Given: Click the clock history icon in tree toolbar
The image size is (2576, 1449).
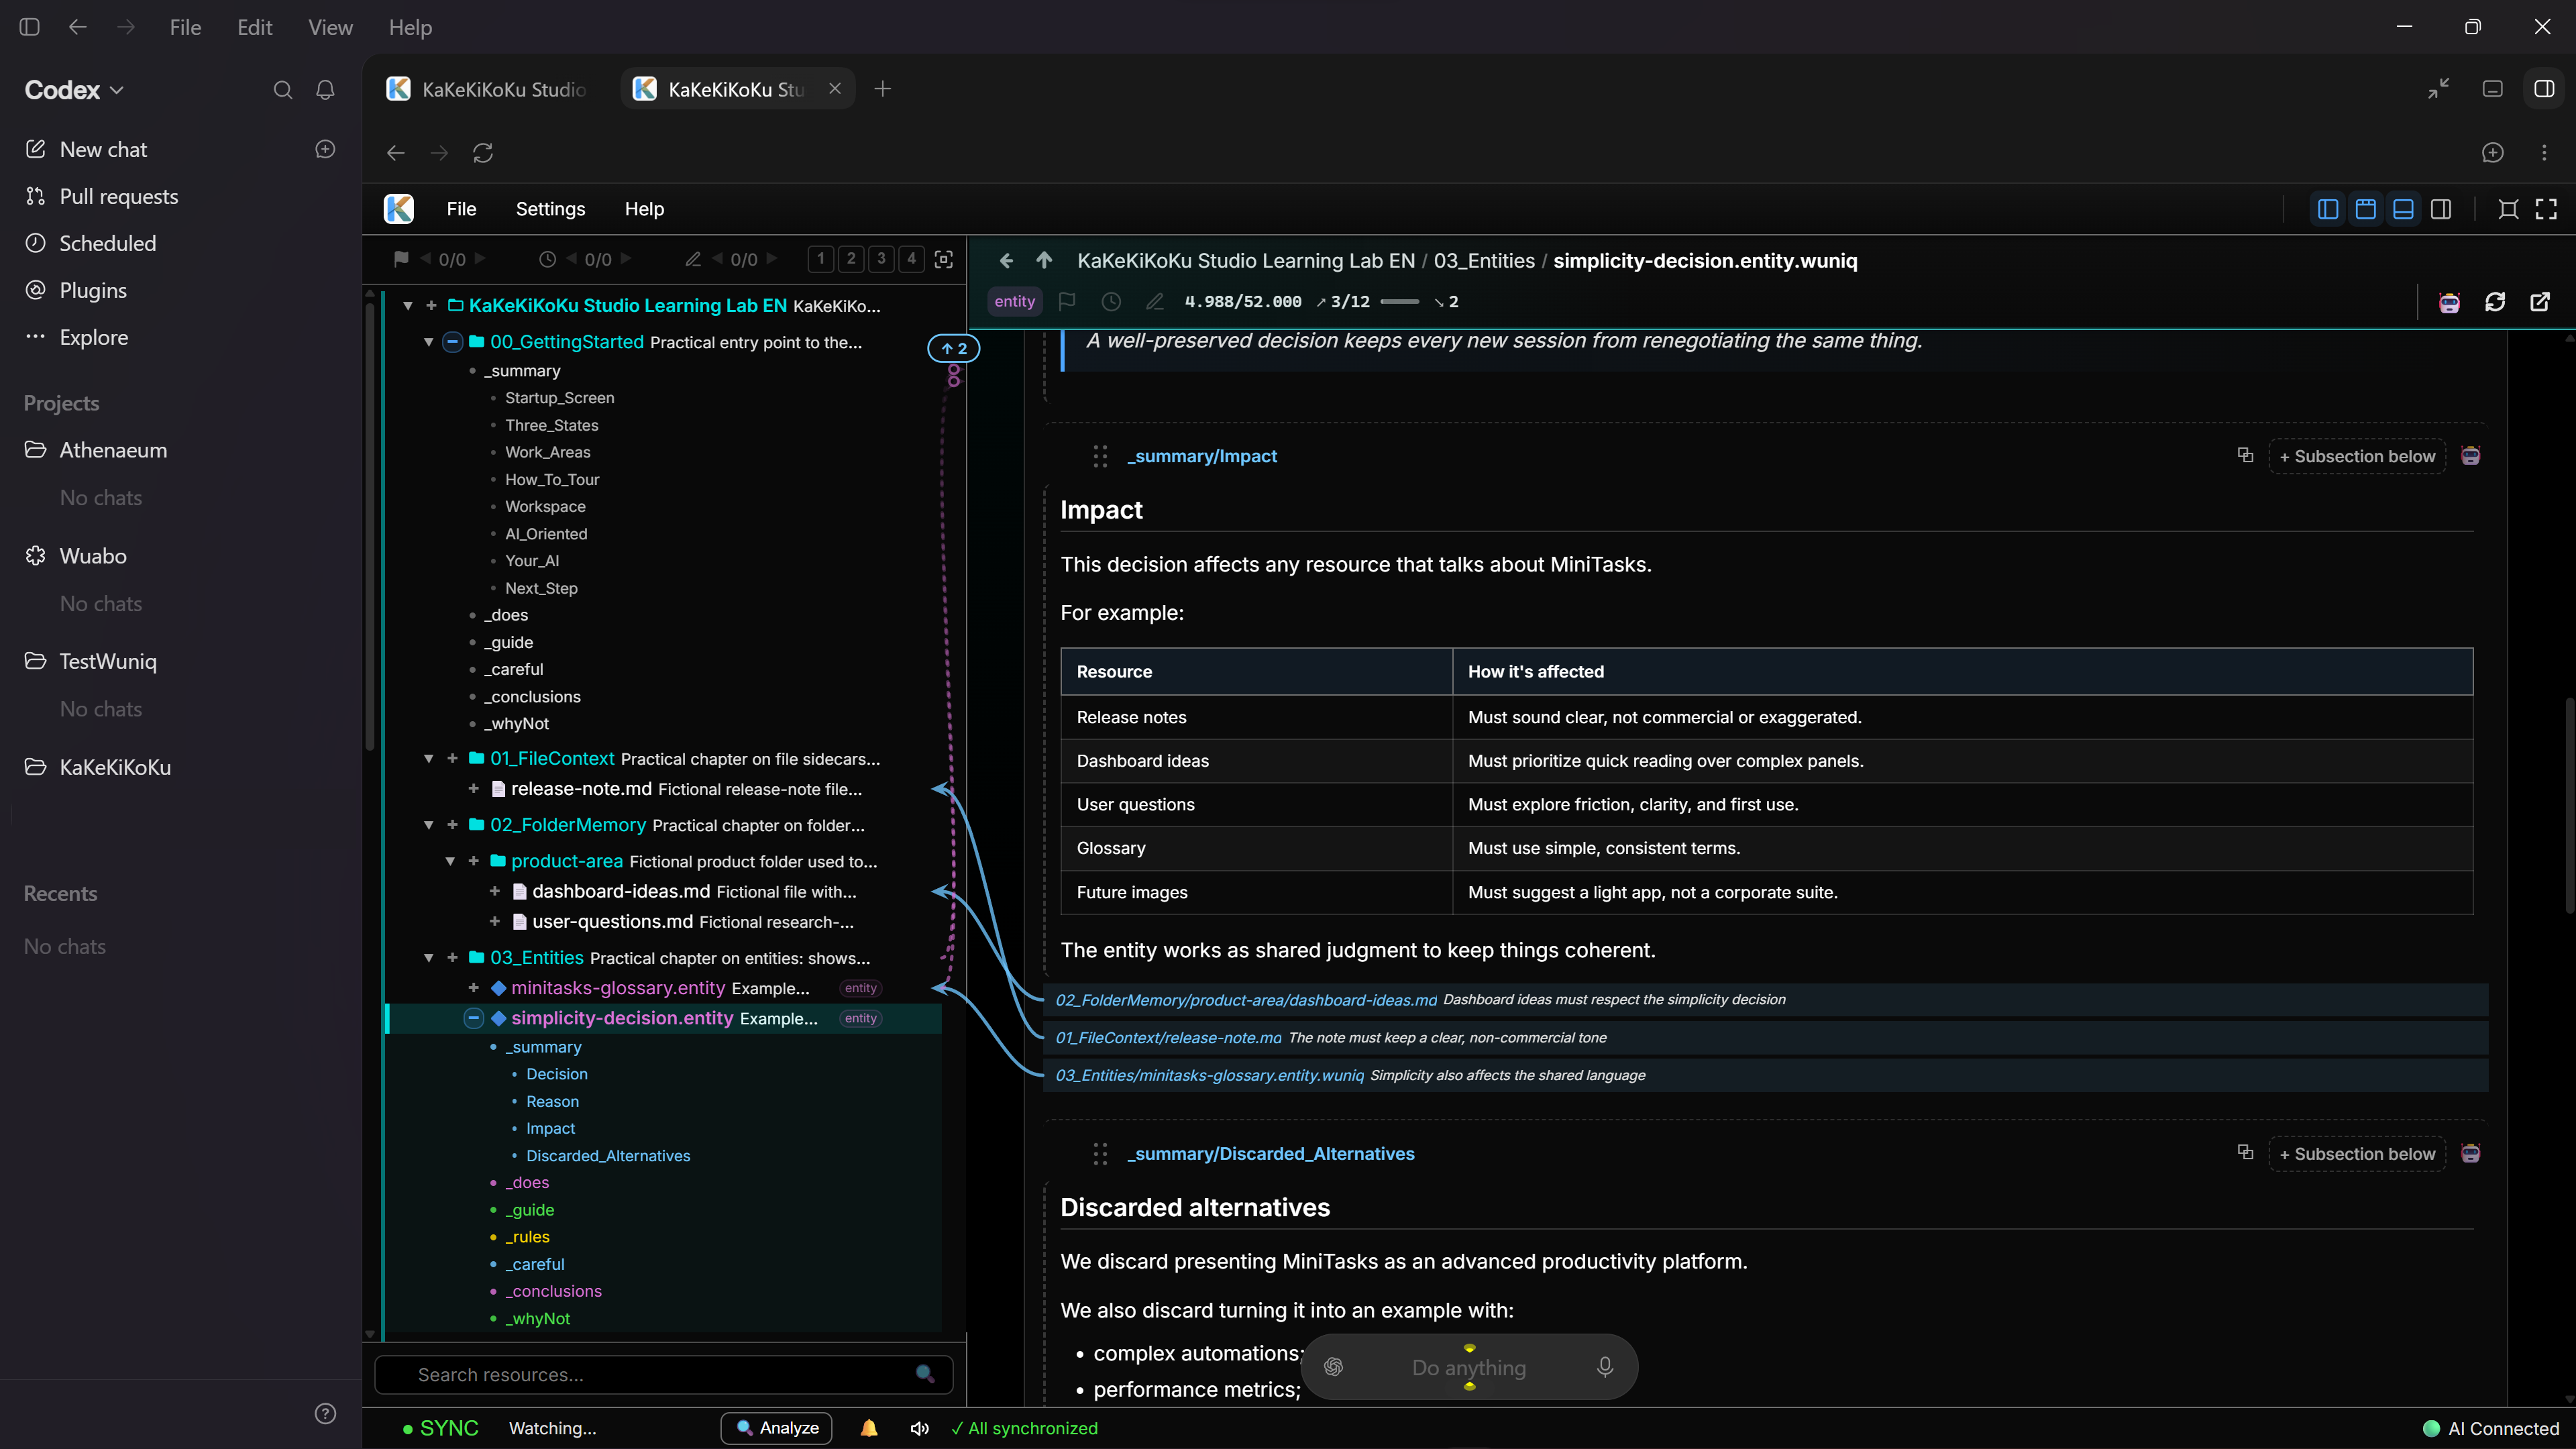Looking at the screenshot, I should (547, 259).
